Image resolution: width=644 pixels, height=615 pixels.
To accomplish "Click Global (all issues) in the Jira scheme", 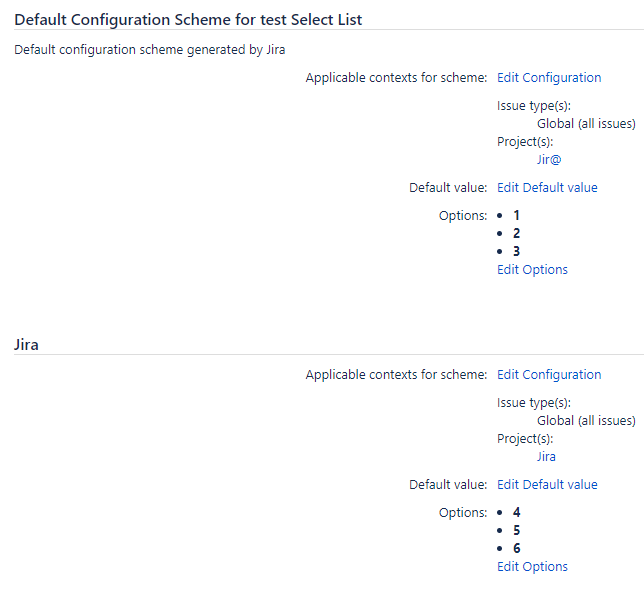I will point(586,421).
